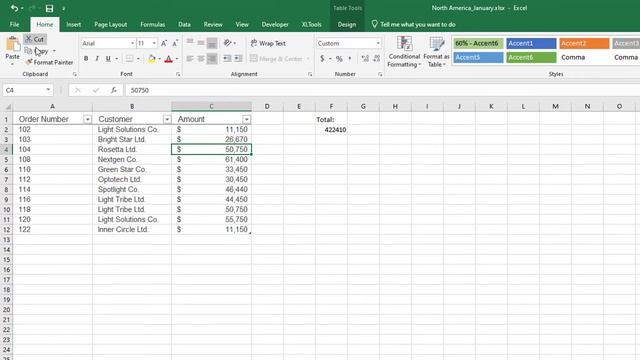Apply the 60% - Accent6 cell style
640x360 pixels.
478,43
